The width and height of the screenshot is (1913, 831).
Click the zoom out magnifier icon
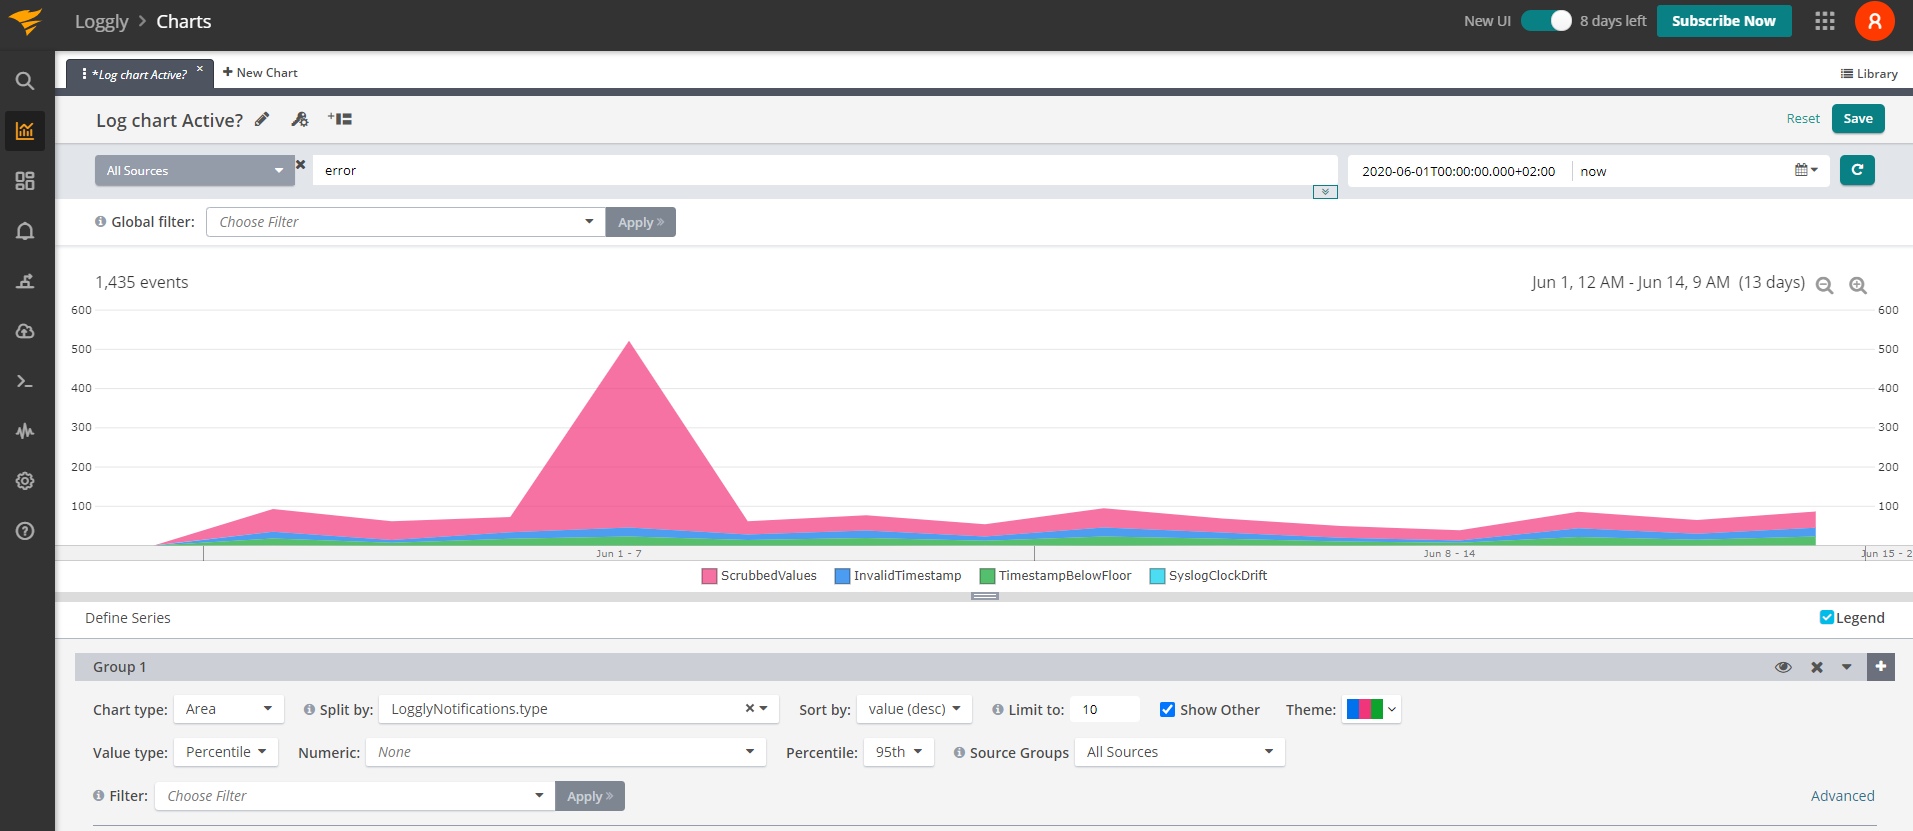[x=1824, y=285]
